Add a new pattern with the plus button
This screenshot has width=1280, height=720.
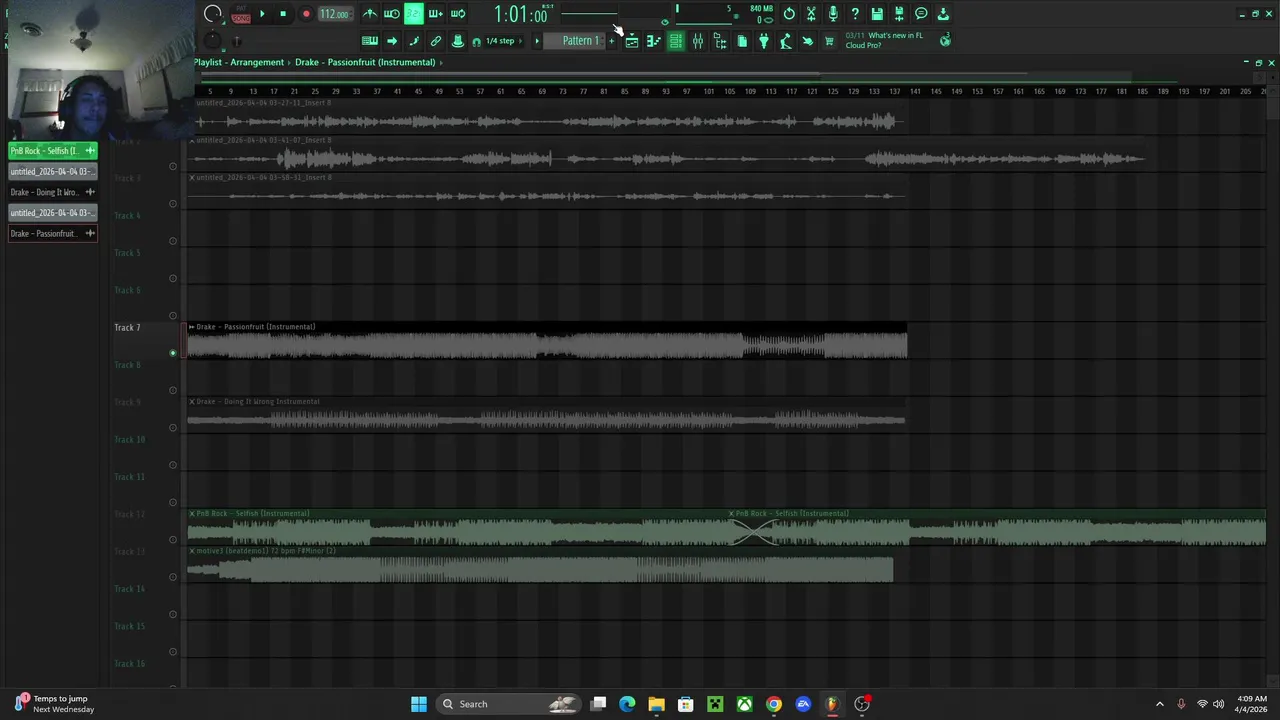click(611, 41)
